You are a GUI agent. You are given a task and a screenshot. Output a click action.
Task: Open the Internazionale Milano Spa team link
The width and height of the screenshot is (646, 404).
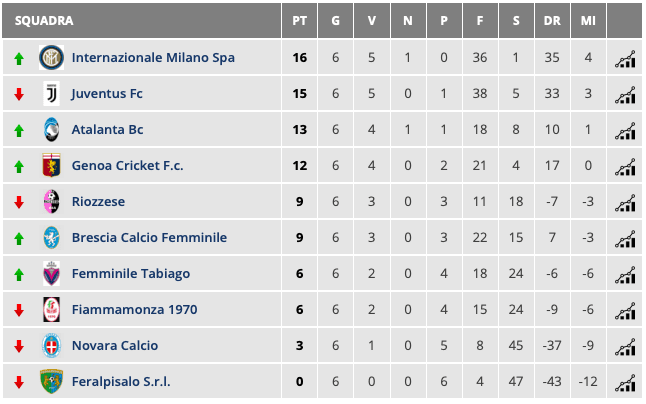(153, 58)
